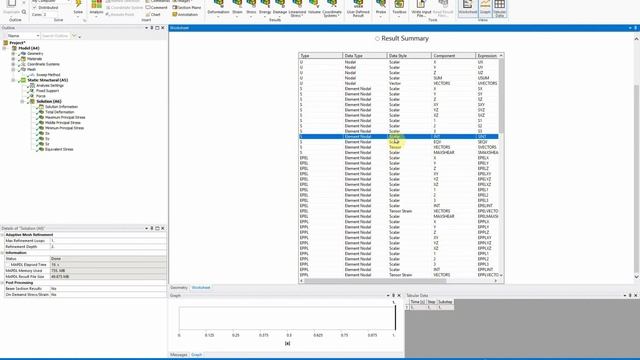Open the Outline panel options dropdown arrow
Screen dimensions: 640x360
point(146,28)
